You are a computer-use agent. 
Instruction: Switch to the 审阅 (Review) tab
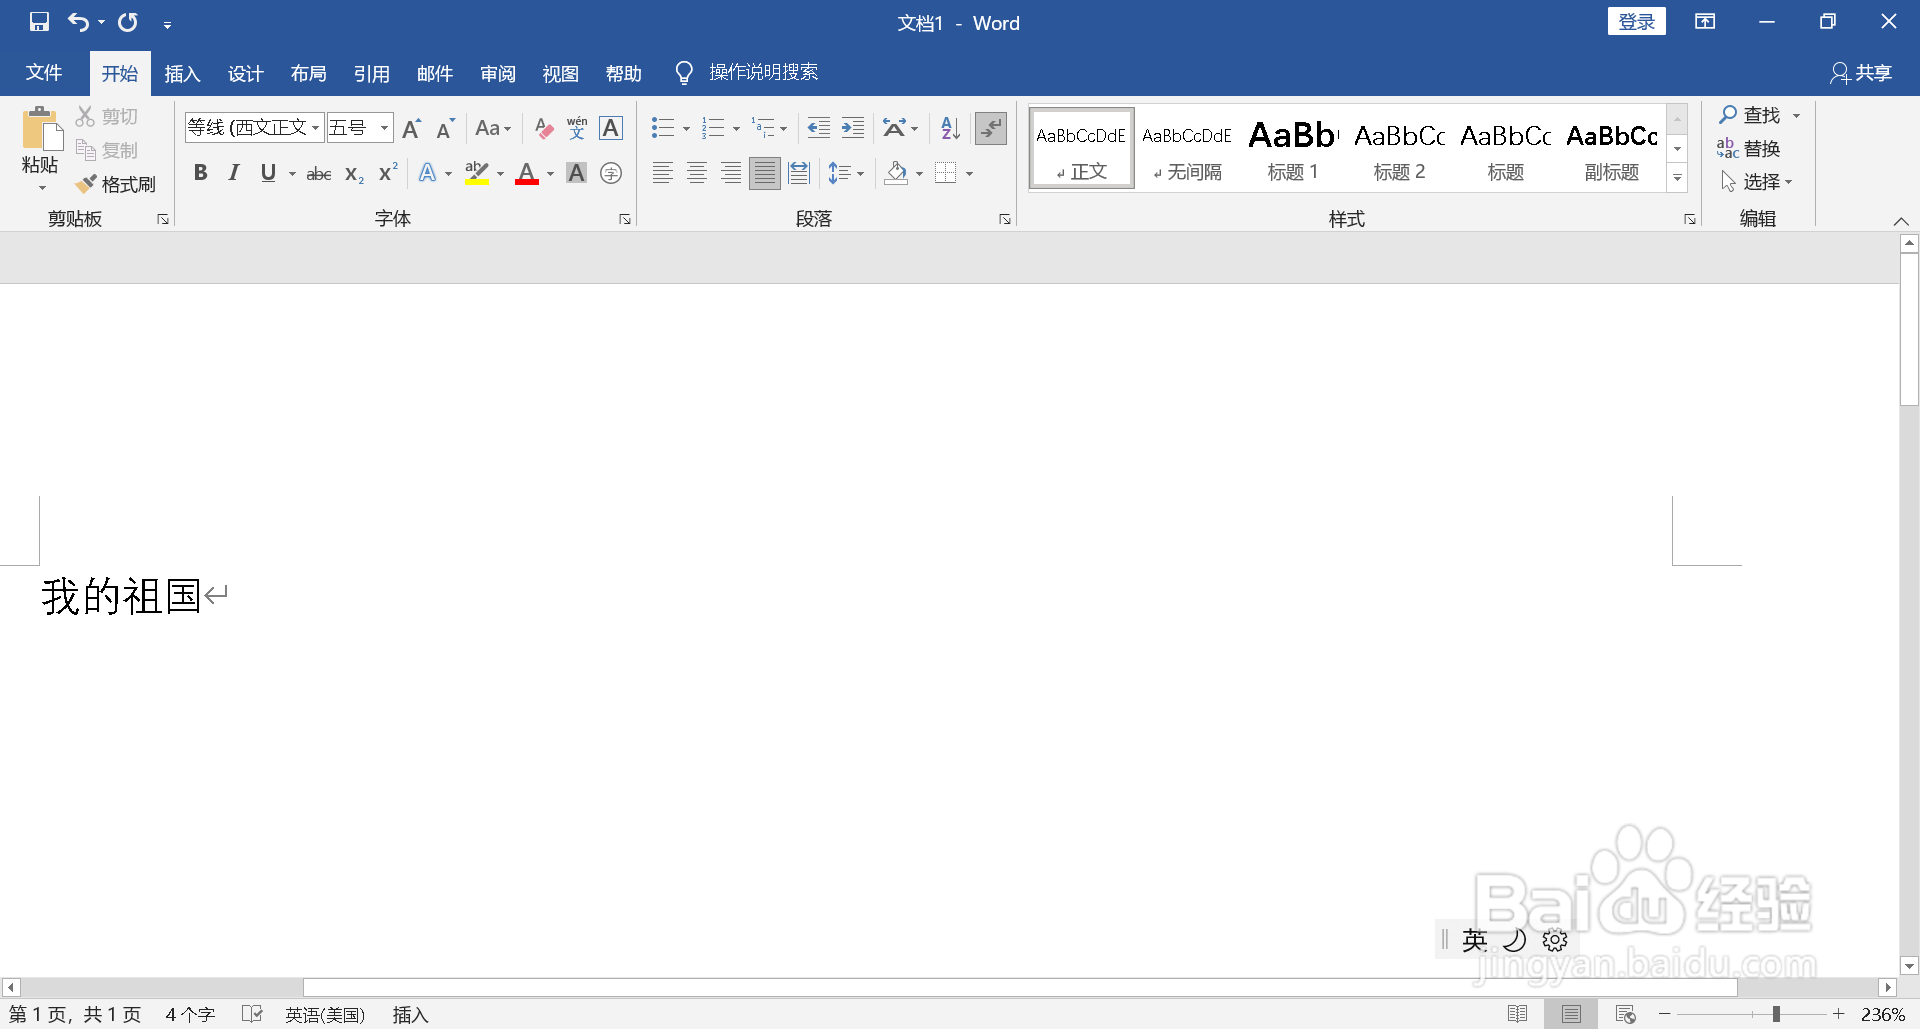497,73
